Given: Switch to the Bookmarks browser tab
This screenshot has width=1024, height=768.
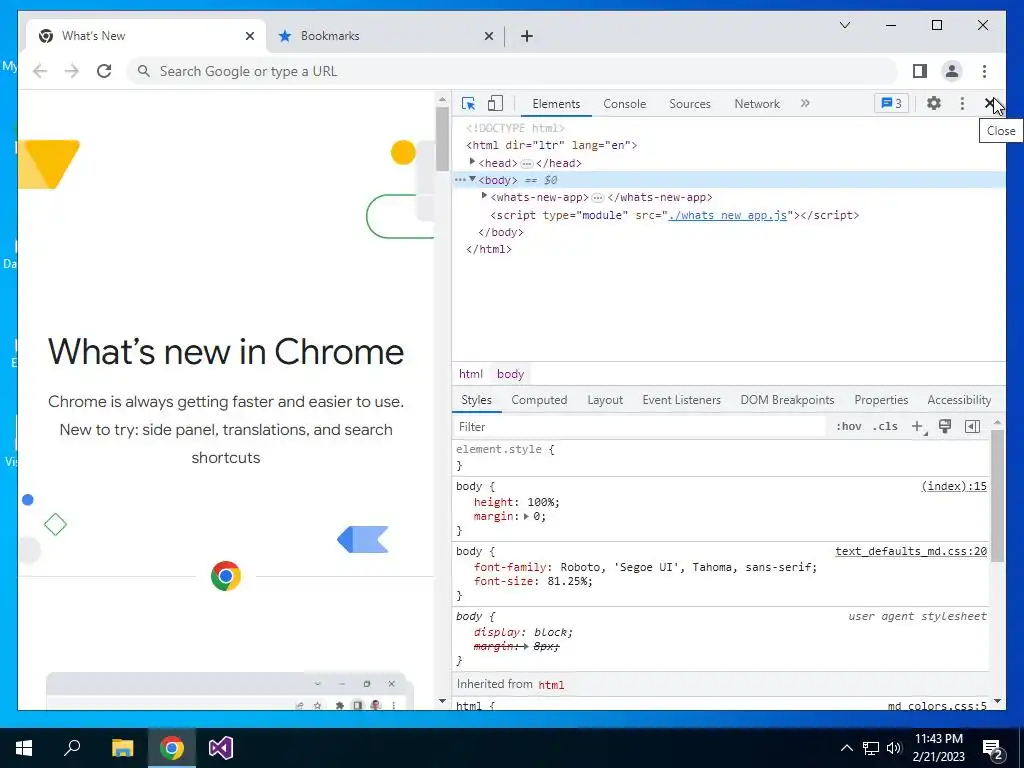Looking at the screenshot, I should point(385,36).
